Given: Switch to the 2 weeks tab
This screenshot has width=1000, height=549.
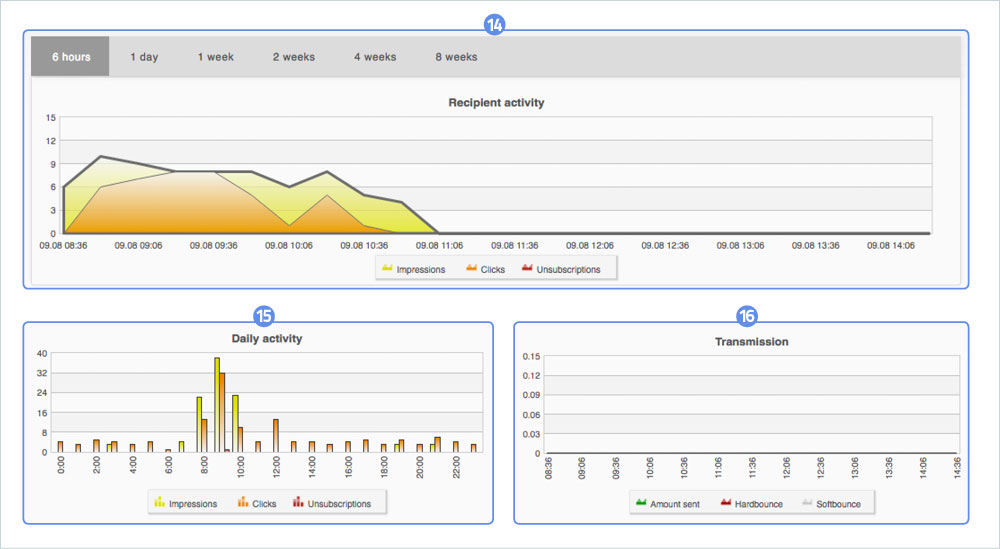Looking at the screenshot, I should point(293,57).
